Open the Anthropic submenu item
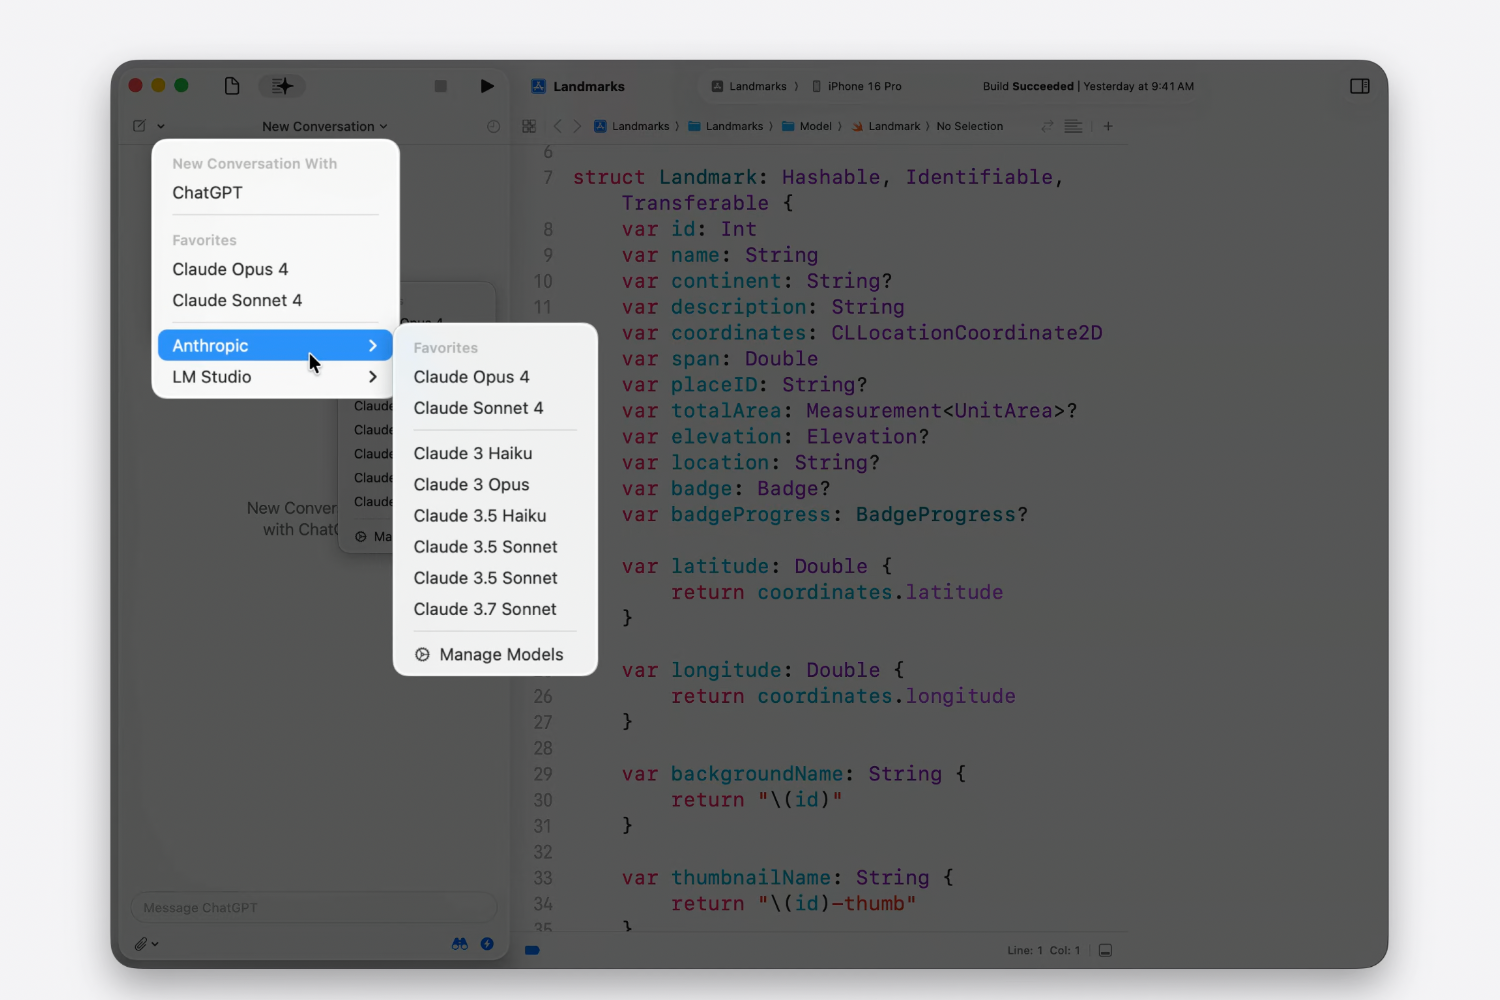 coord(275,346)
